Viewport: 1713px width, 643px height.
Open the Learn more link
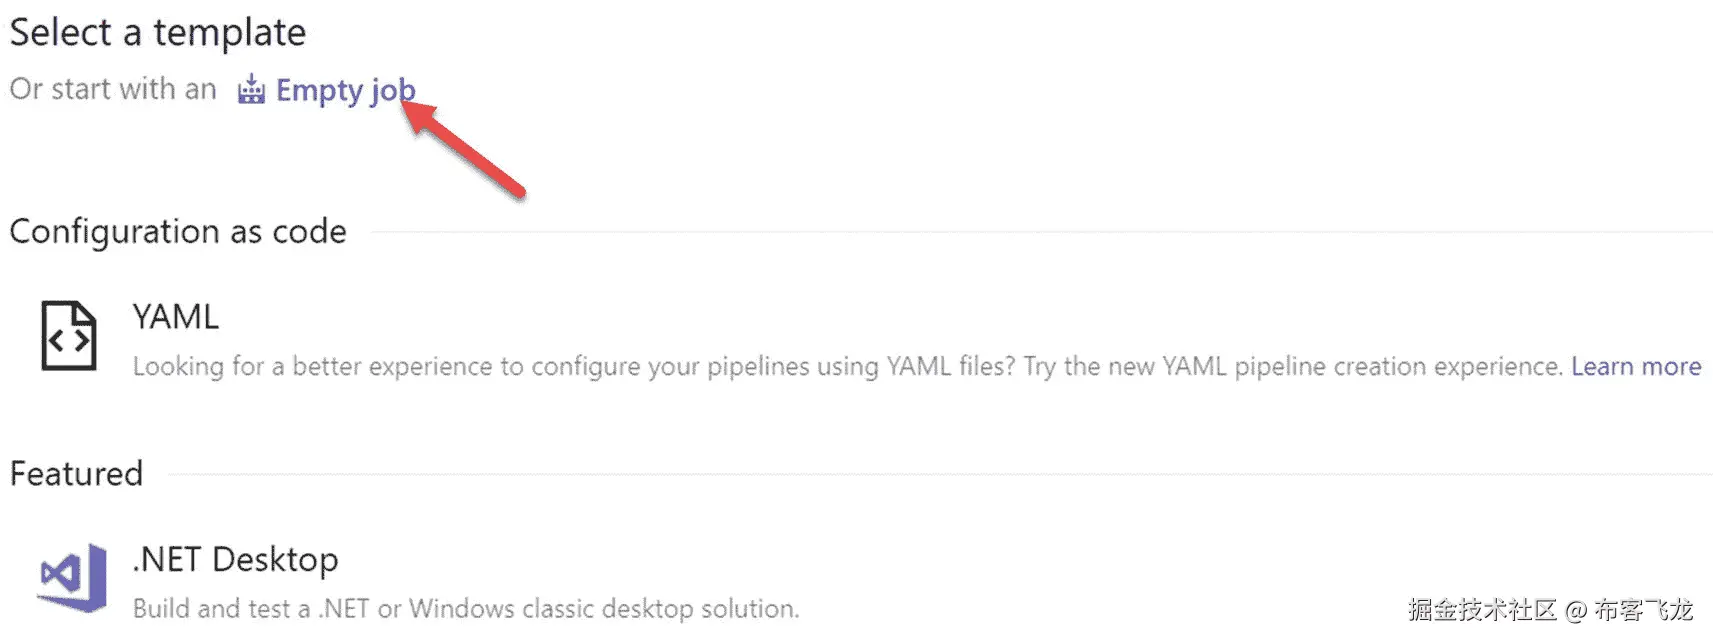(x=1635, y=366)
